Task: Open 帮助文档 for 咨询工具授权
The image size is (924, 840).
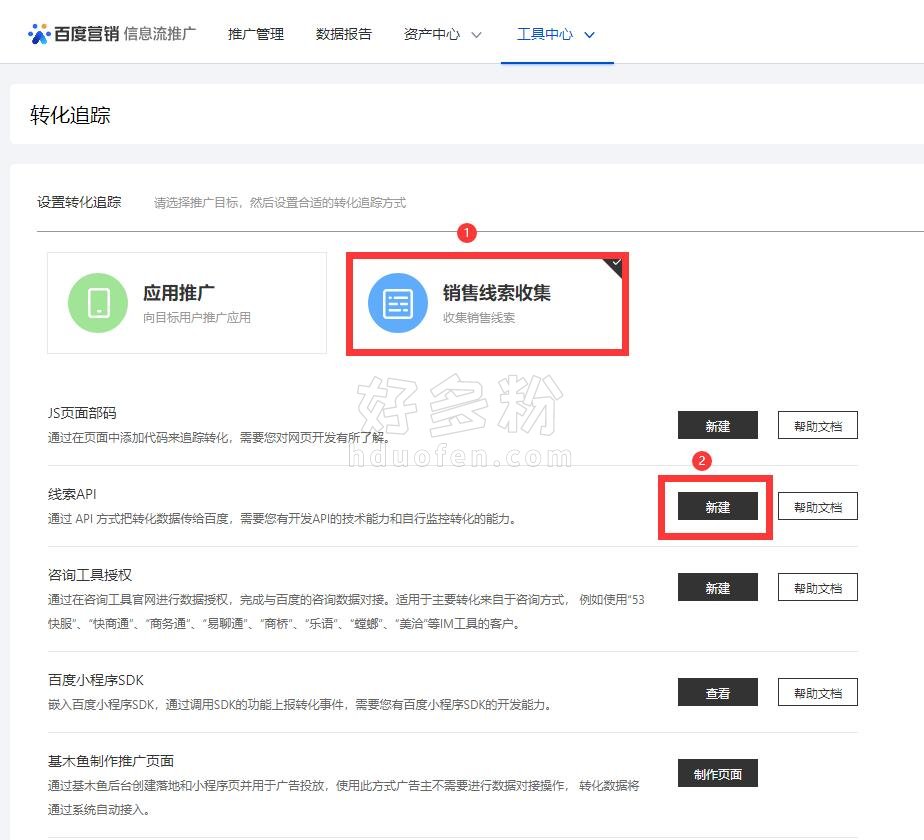Action: 817,587
